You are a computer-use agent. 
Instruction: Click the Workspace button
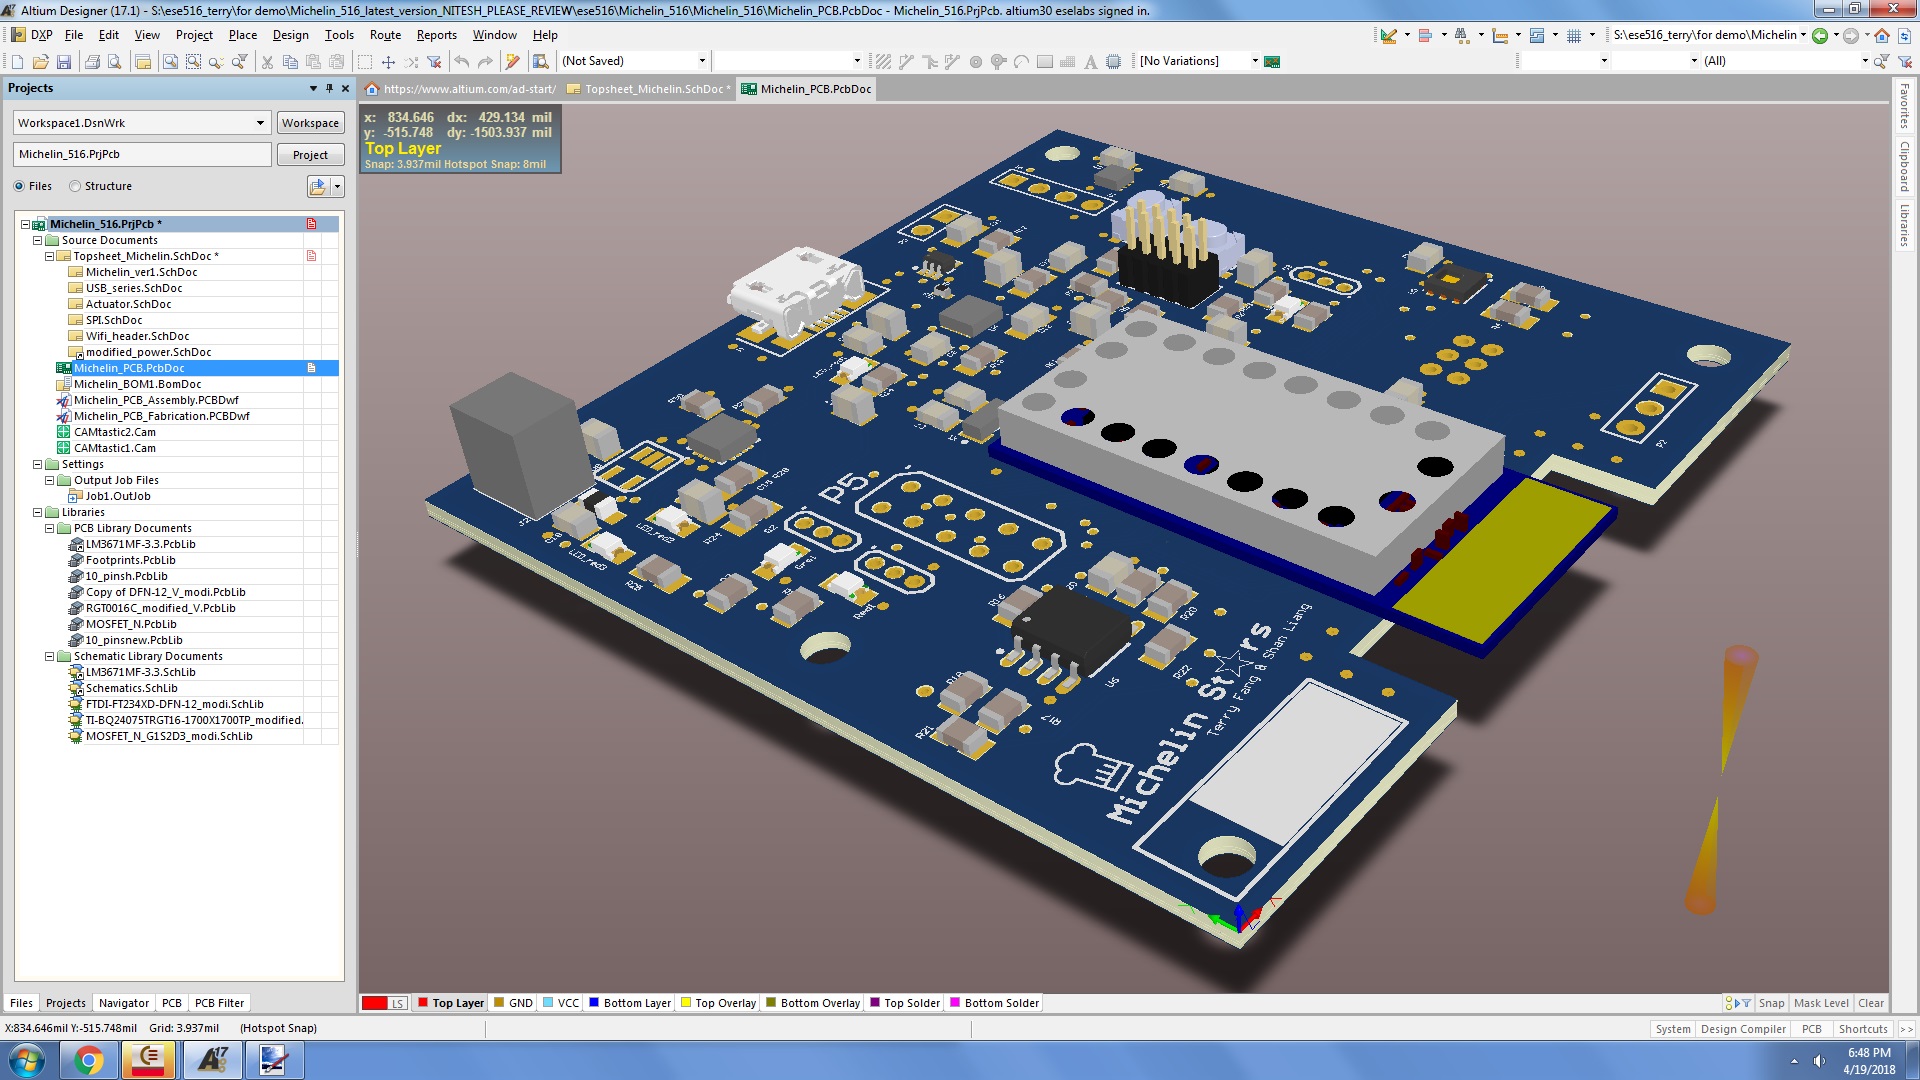[x=310, y=123]
